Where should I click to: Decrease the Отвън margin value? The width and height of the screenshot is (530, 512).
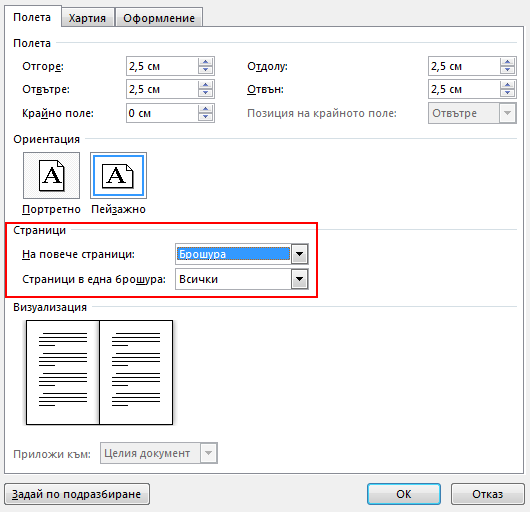tap(507, 93)
